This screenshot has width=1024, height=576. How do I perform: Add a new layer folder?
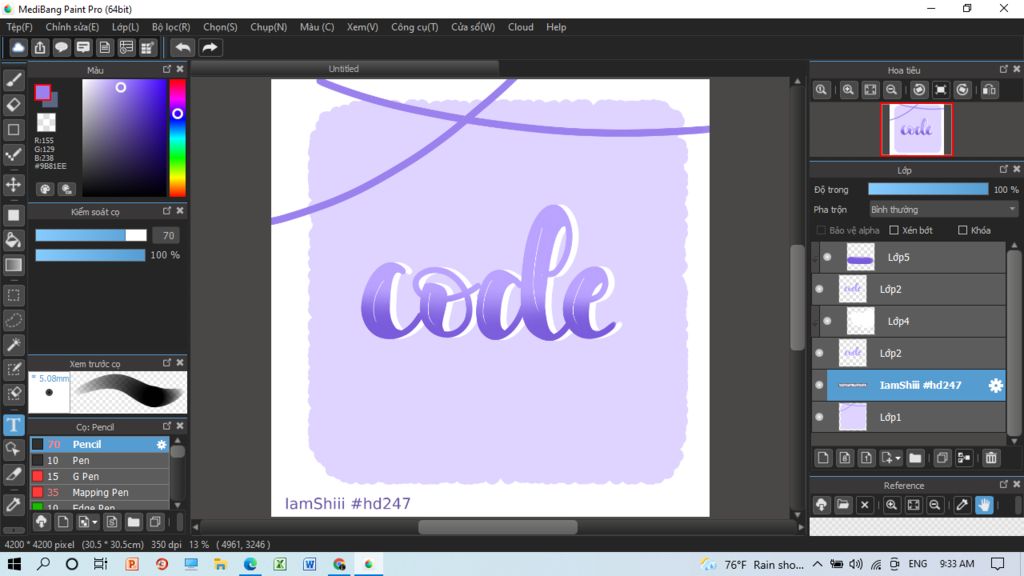pyautogui.click(x=915, y=458)
